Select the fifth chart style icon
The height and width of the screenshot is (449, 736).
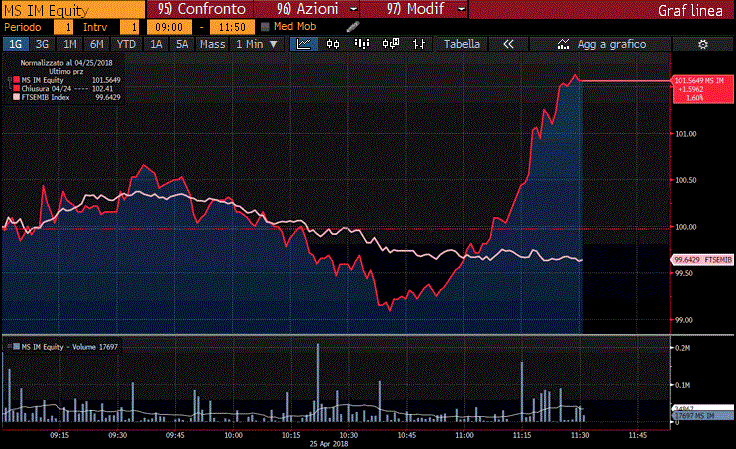419,44
